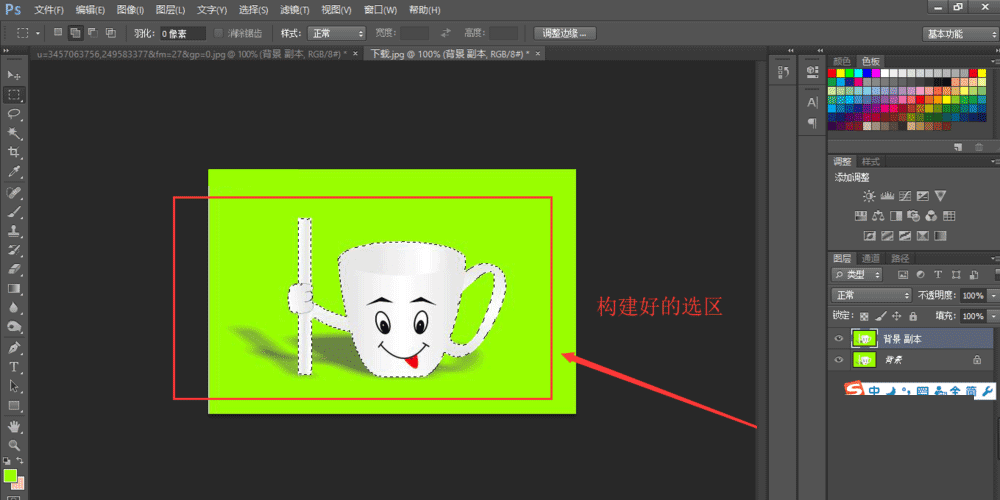Open the layer blend mode 正常 dropdown
The width and height of the screenshot is (1000, 500).
pos(871,296)
